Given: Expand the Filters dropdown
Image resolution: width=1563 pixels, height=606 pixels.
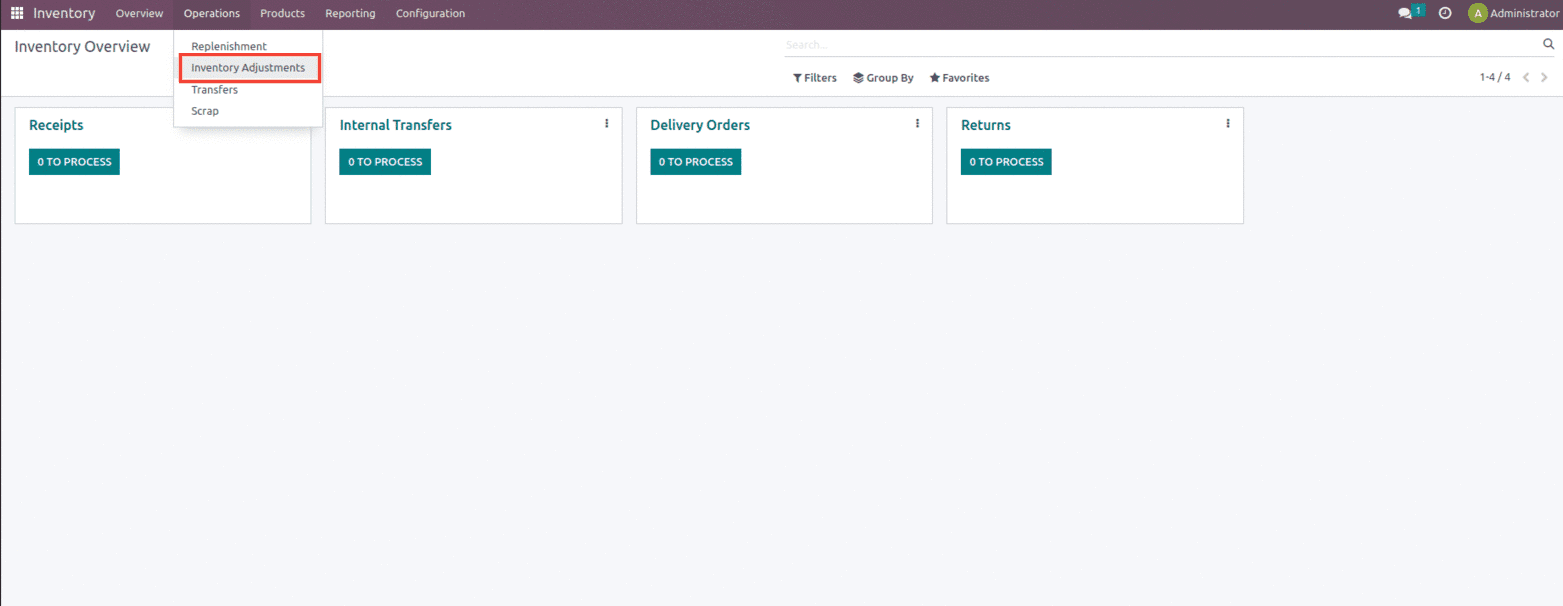Looking at the screenshot, I should [815, 78].
